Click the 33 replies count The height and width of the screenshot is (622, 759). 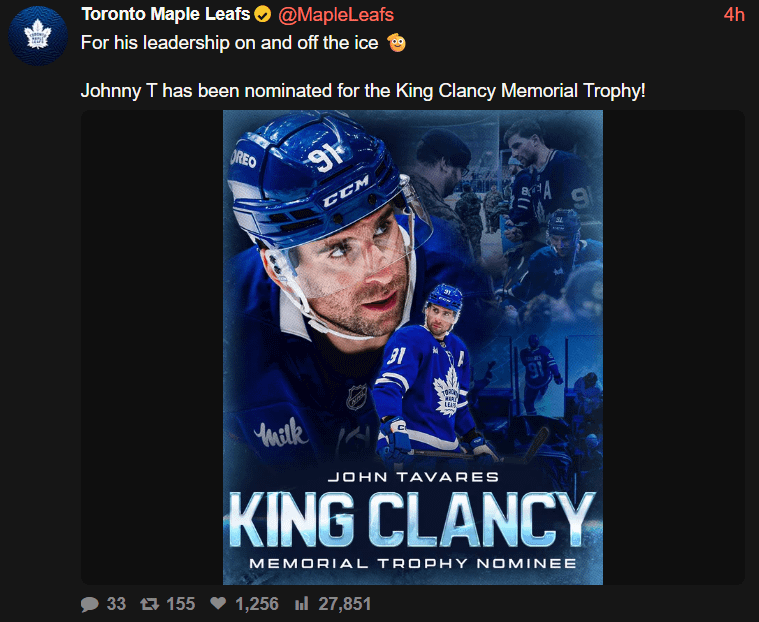coord(116,604)
